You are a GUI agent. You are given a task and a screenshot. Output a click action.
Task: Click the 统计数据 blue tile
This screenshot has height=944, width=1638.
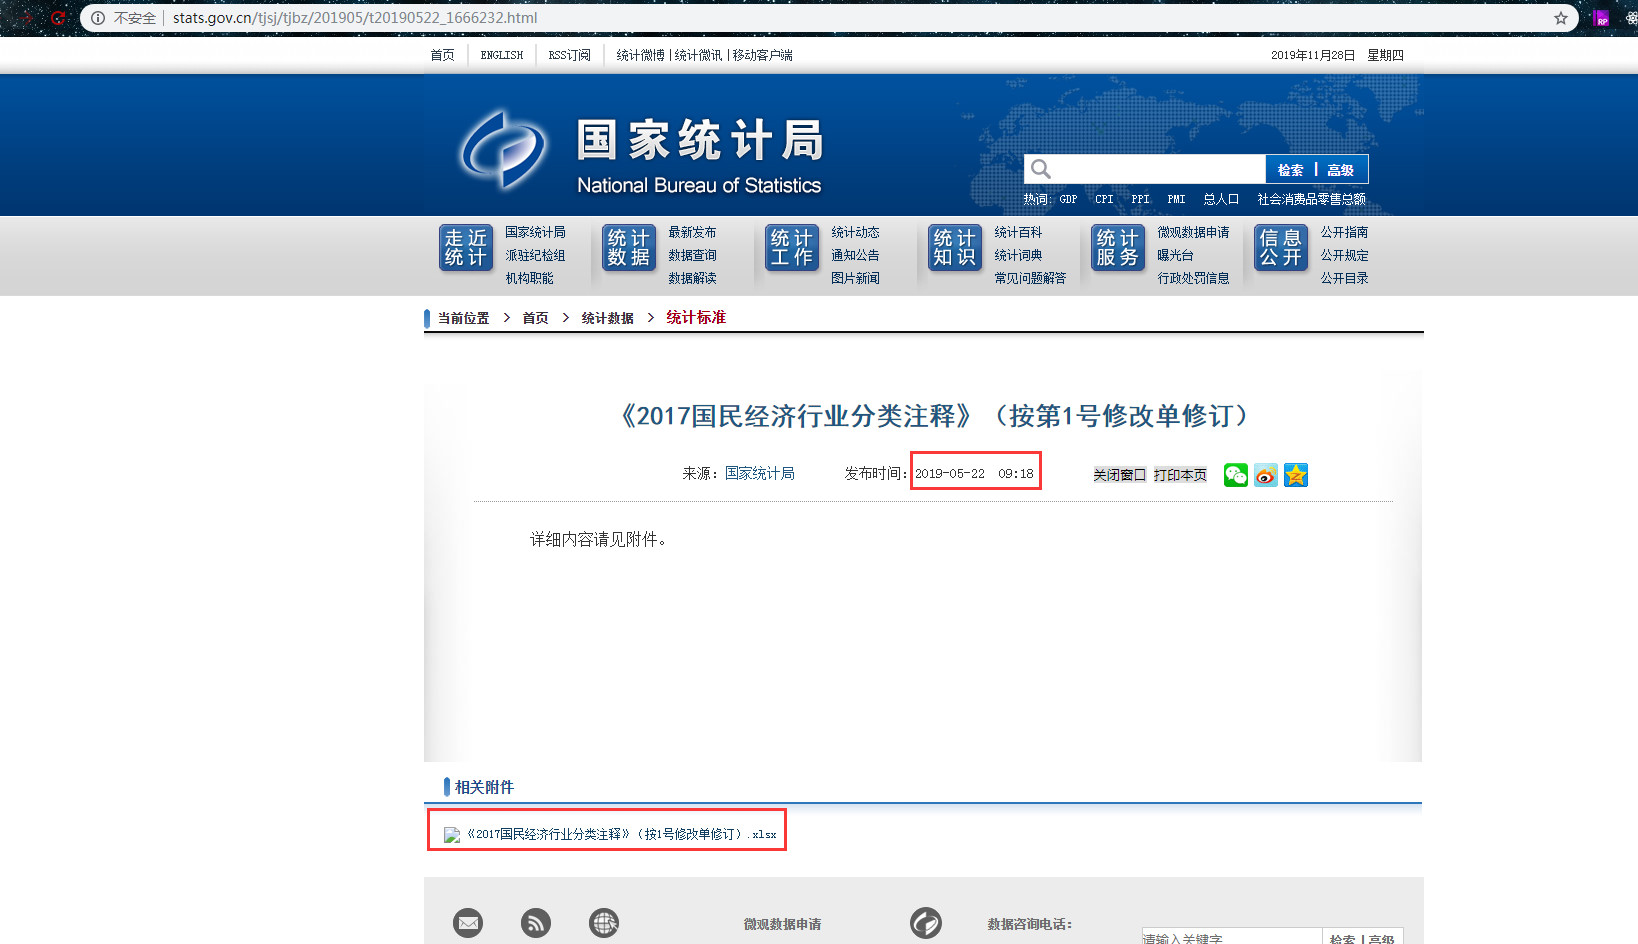(x=629, y=248)
